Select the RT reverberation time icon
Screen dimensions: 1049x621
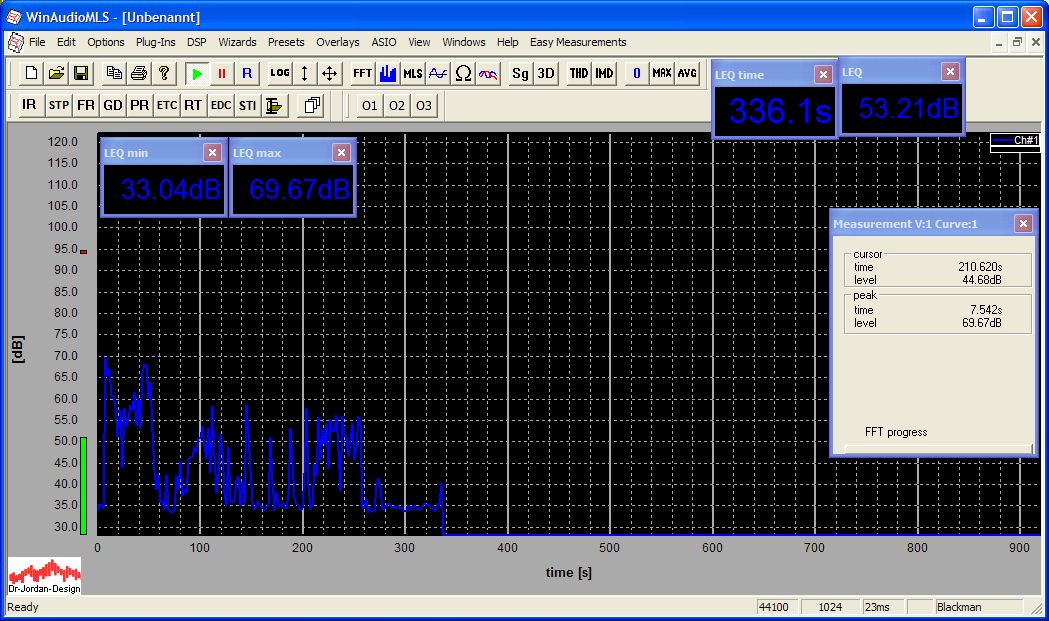pyautogui.click(x=193, y=105)
